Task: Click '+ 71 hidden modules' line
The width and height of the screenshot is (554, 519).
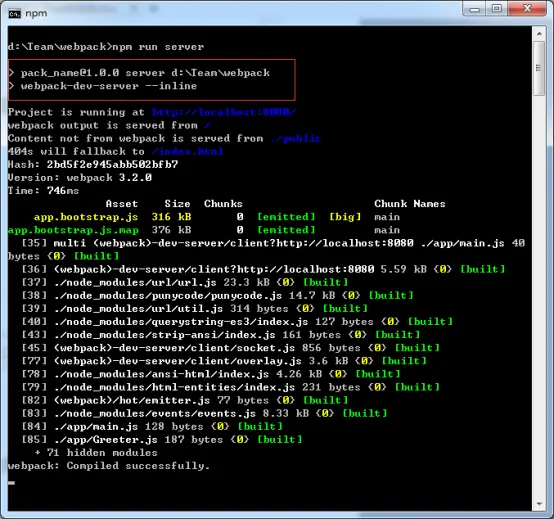Action: point(96,452)
